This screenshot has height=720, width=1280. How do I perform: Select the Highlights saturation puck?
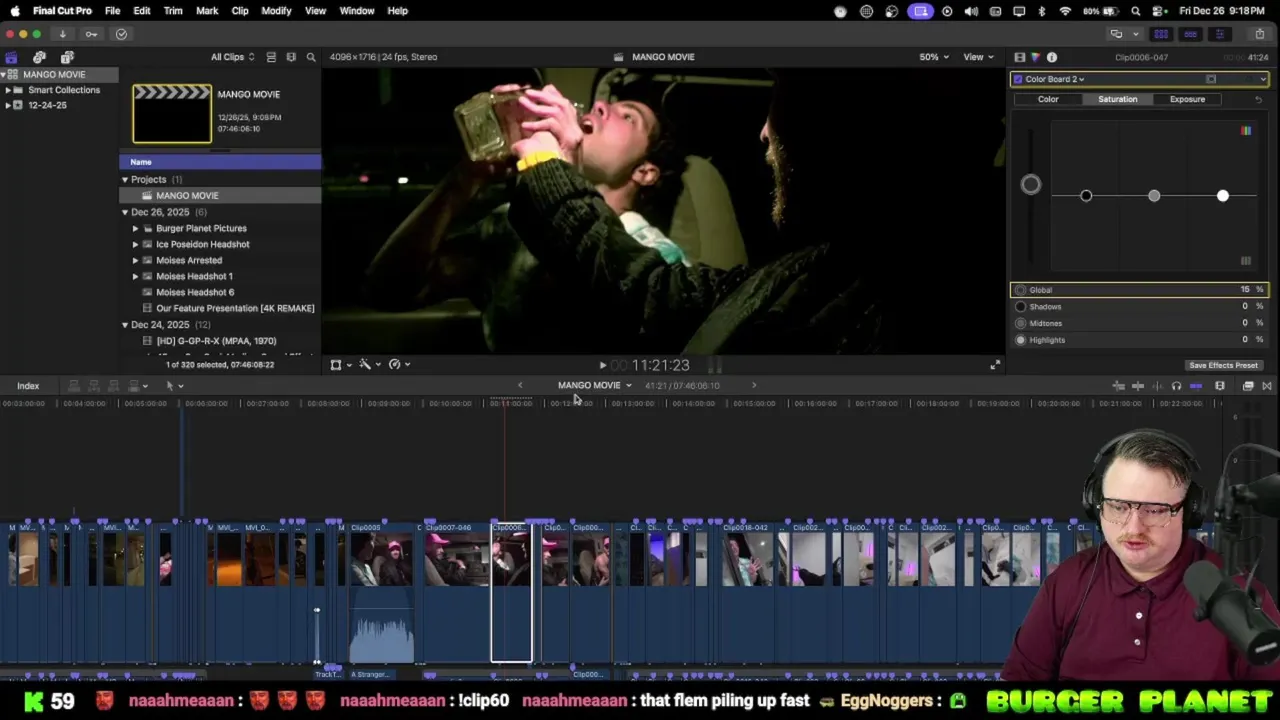pyautogui.click(x=1222, y=196)
